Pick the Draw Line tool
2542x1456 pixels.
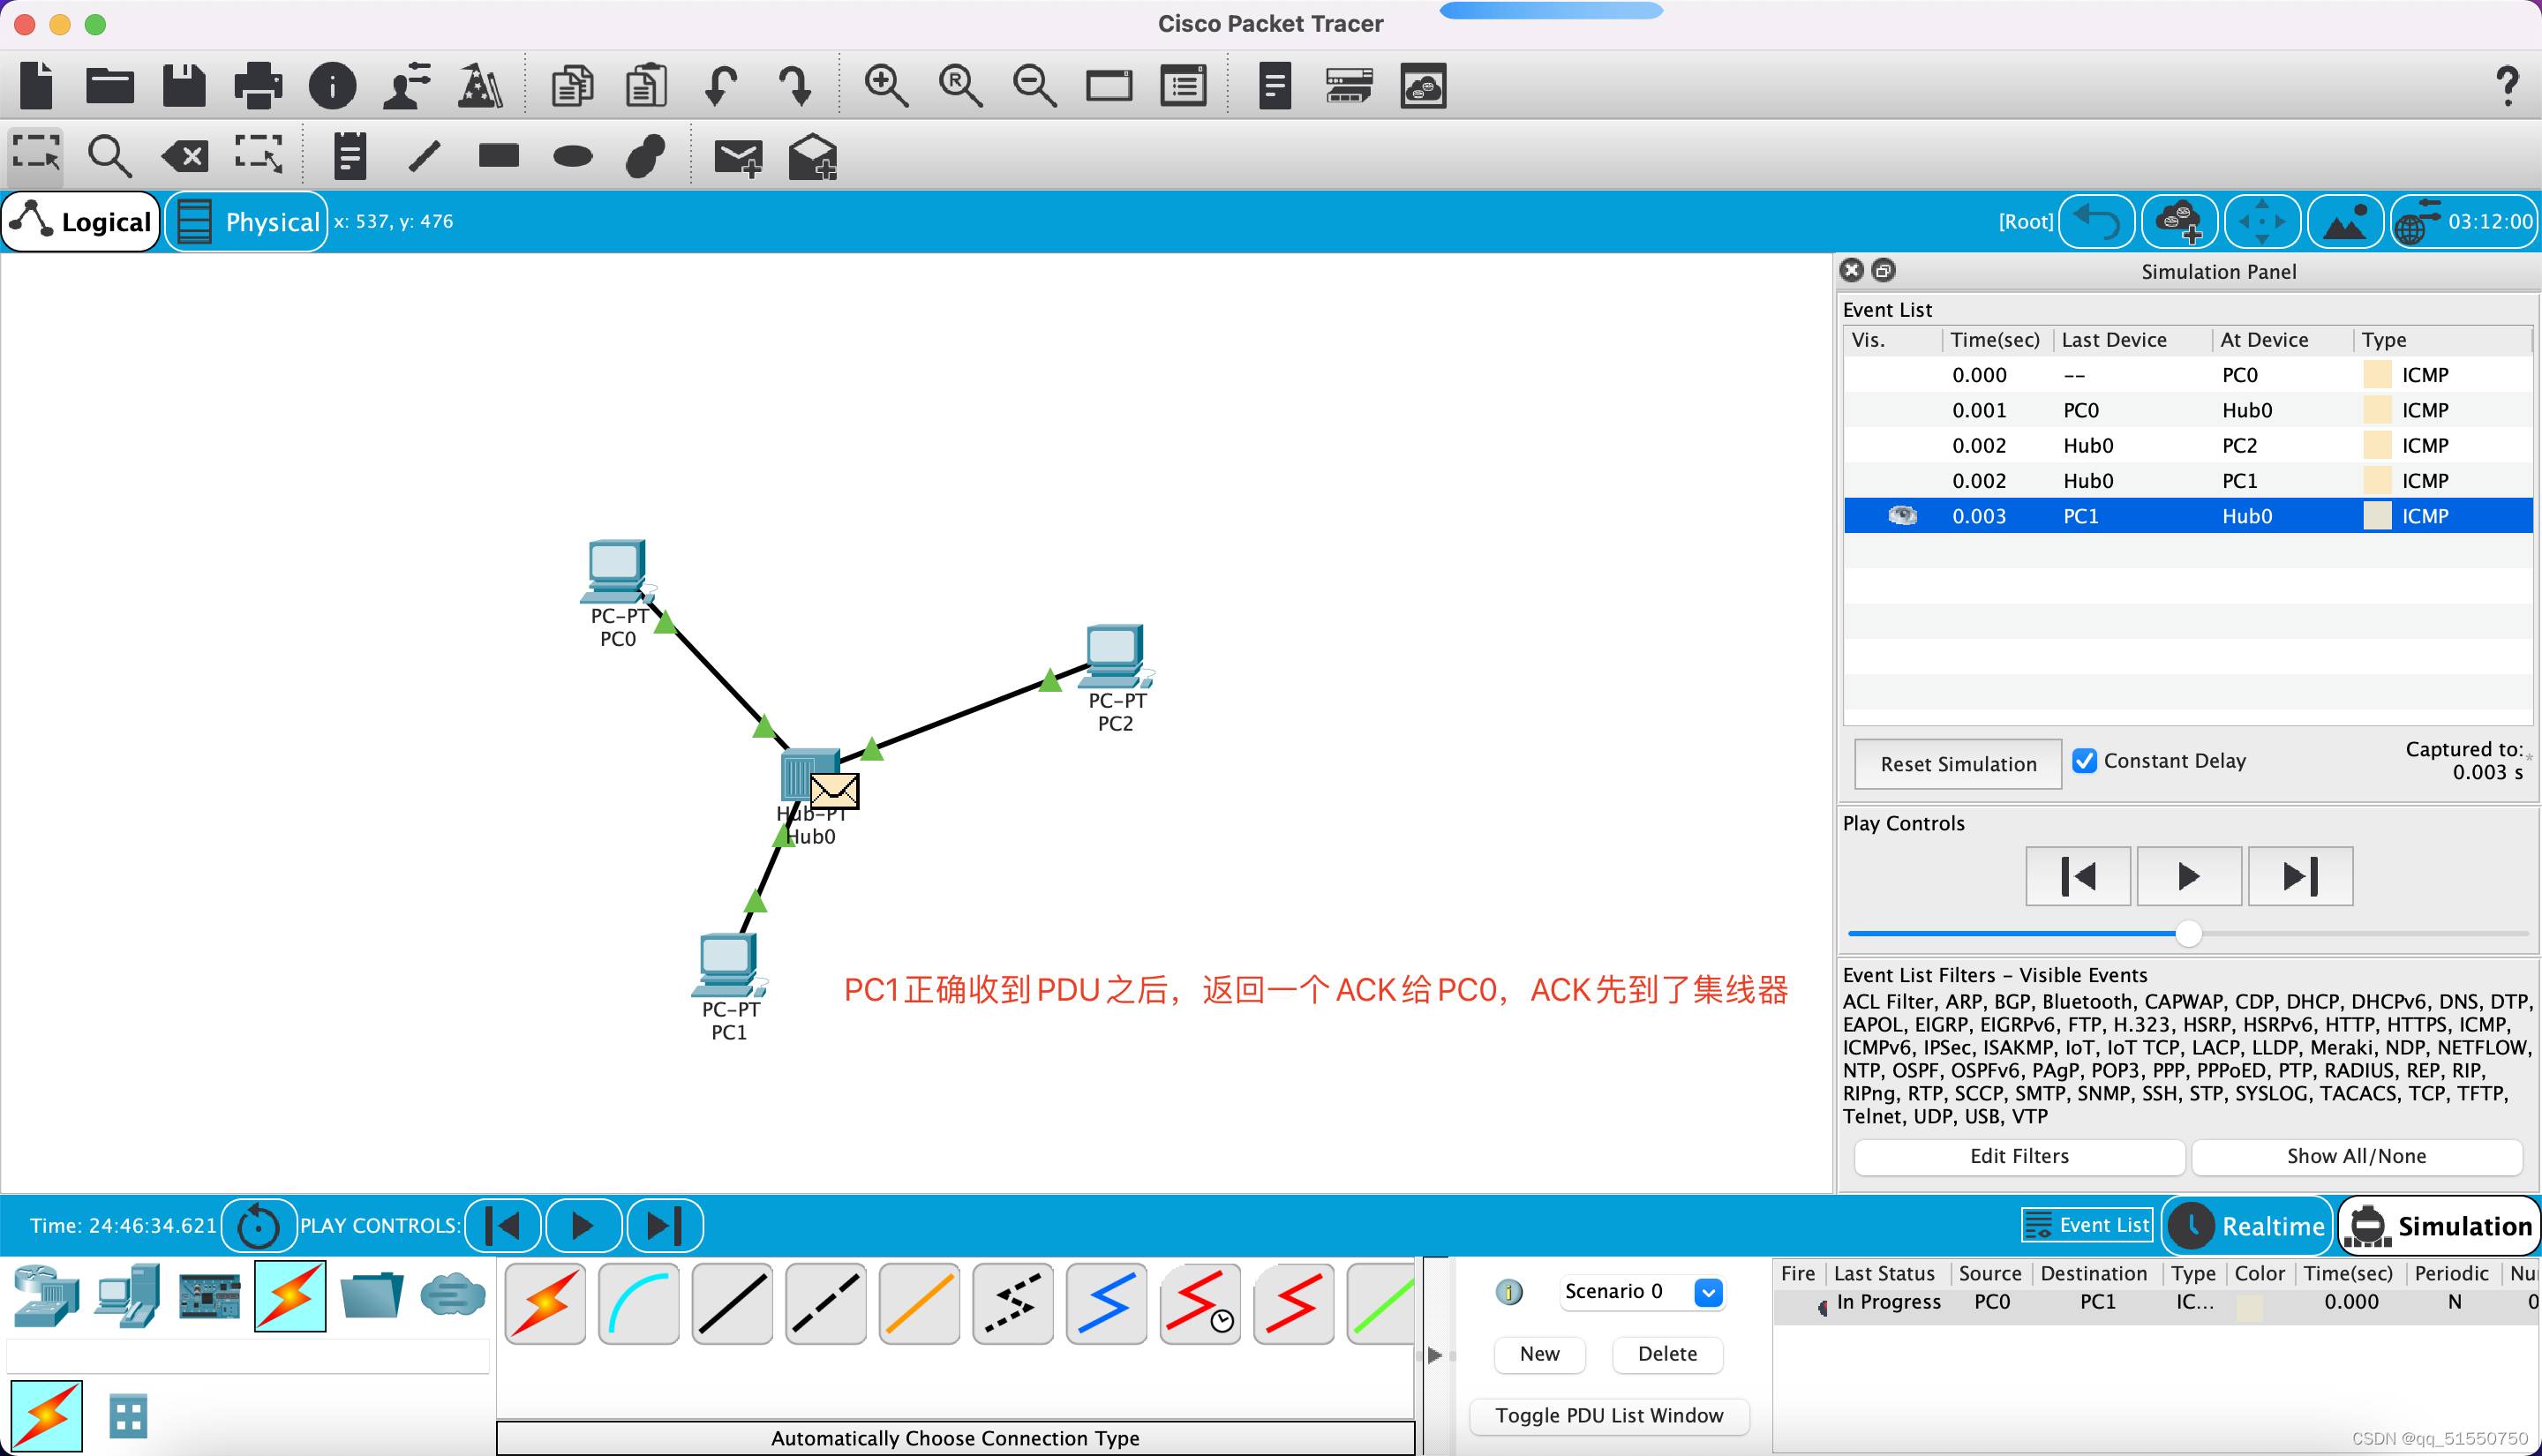click(425, 156)
